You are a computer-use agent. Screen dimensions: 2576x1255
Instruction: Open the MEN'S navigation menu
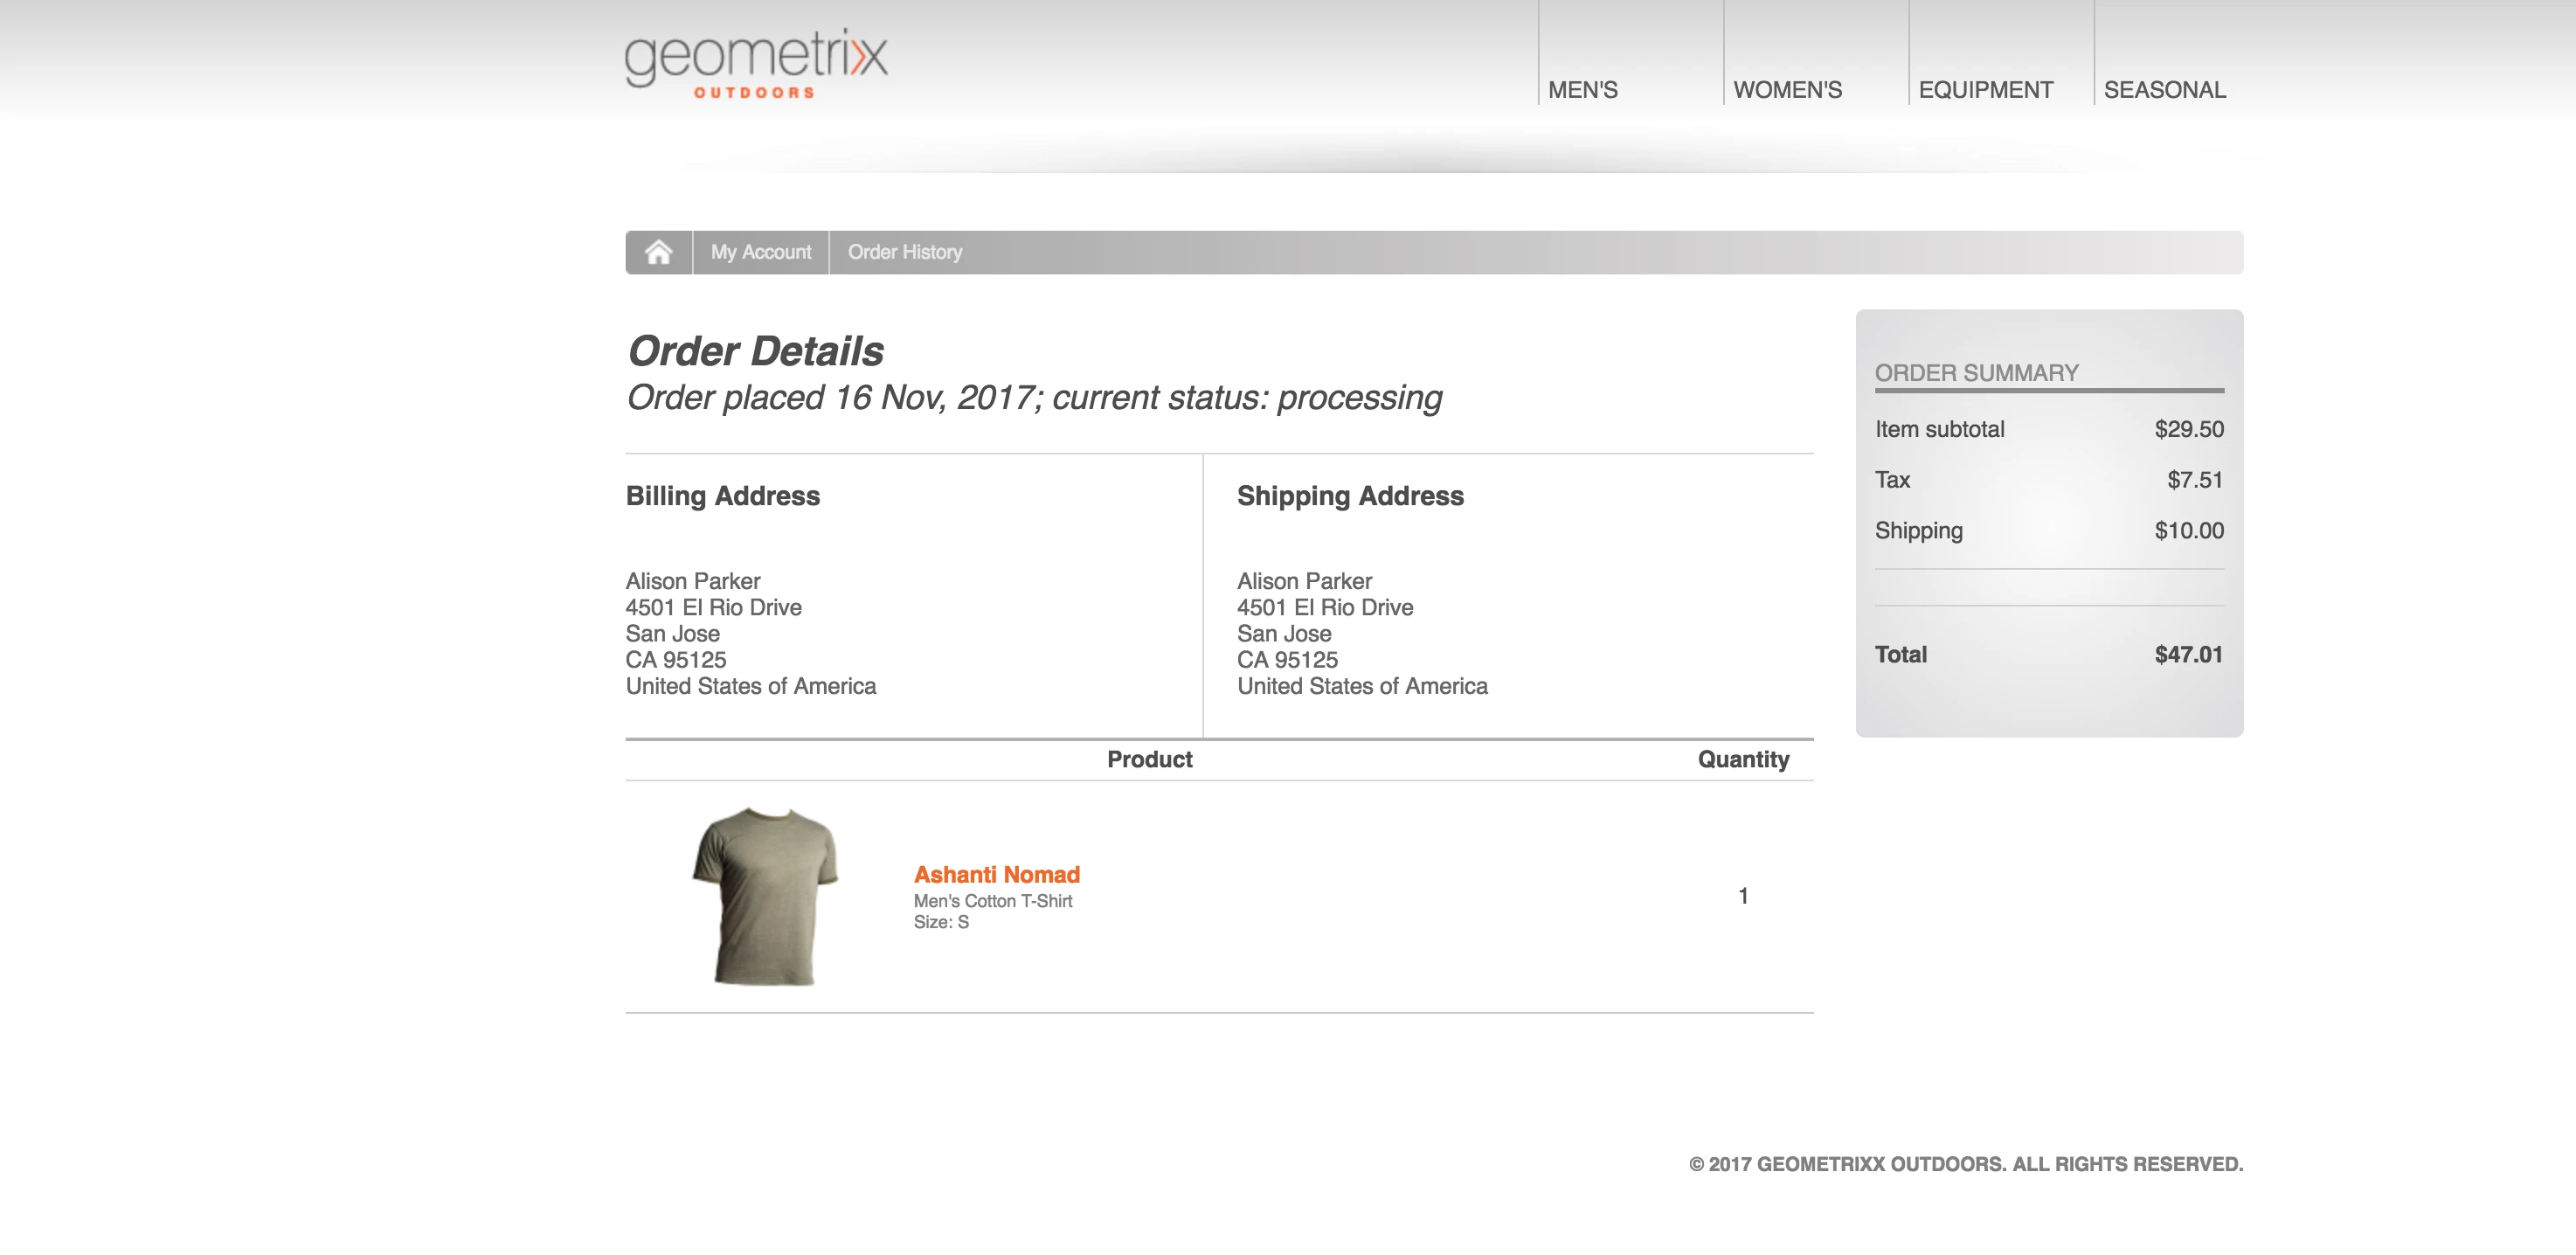[1582, 90]
